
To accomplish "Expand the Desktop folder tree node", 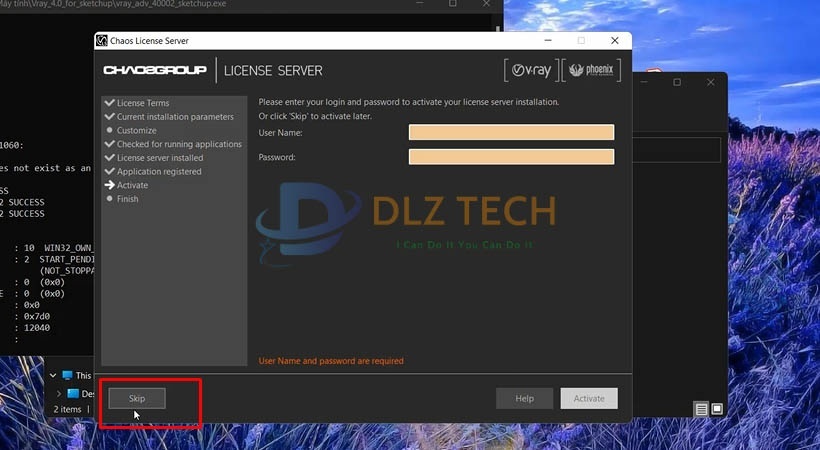I will pyautogui.click(x=59, y=394).
